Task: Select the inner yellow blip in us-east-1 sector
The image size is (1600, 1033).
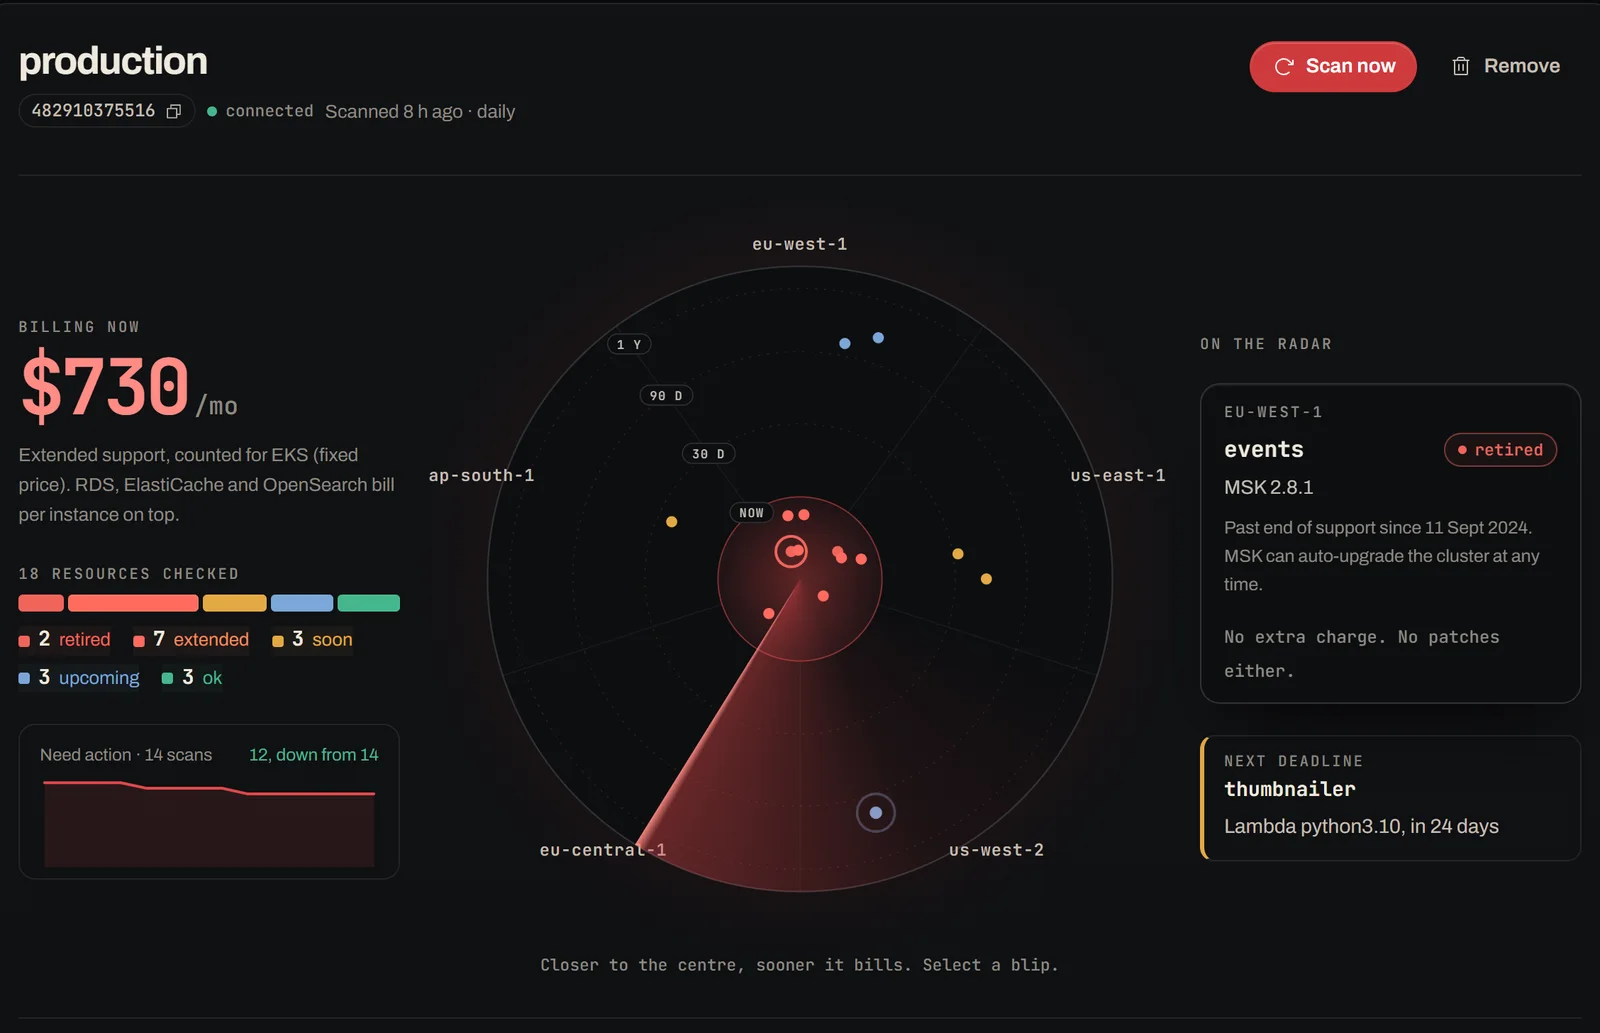Action: [x=958, y=553]
